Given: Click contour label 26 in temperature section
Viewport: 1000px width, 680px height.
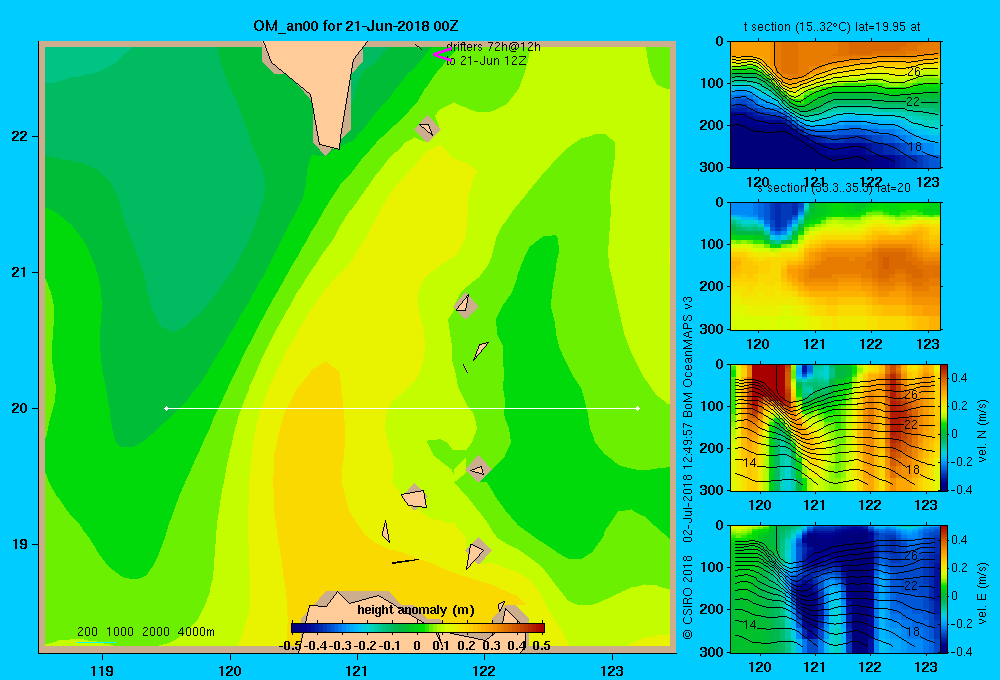Looking at the screenshot, I should click(914, 71).
